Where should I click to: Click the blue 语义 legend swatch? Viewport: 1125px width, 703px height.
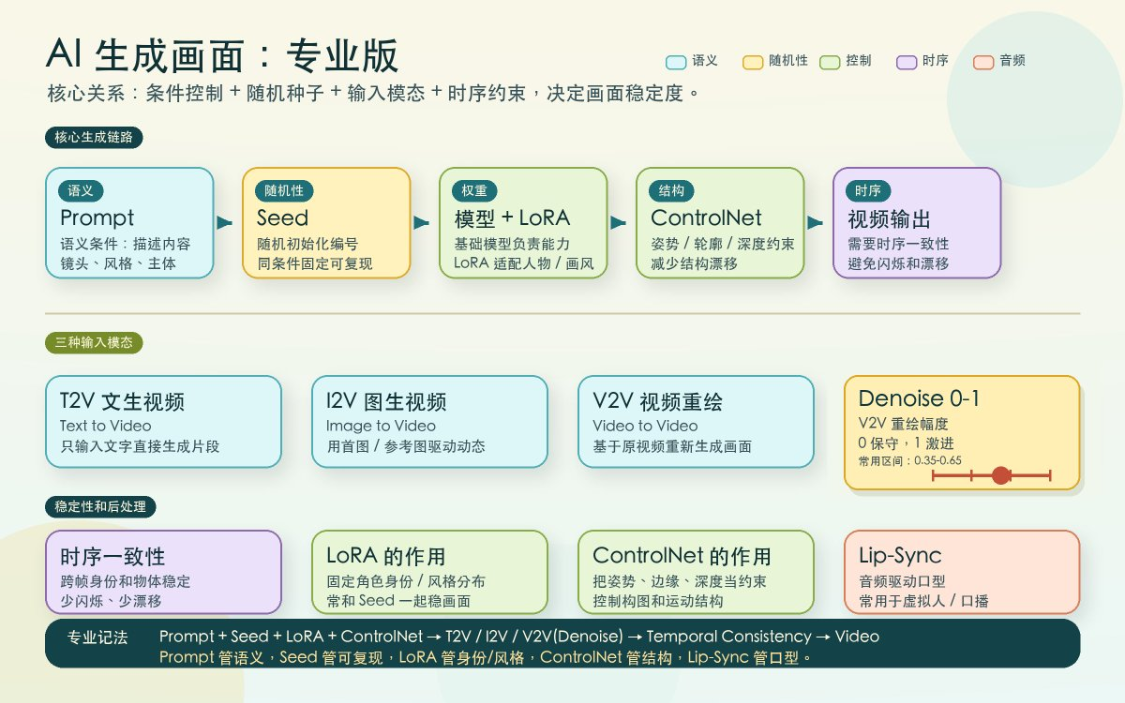[676, 62]
